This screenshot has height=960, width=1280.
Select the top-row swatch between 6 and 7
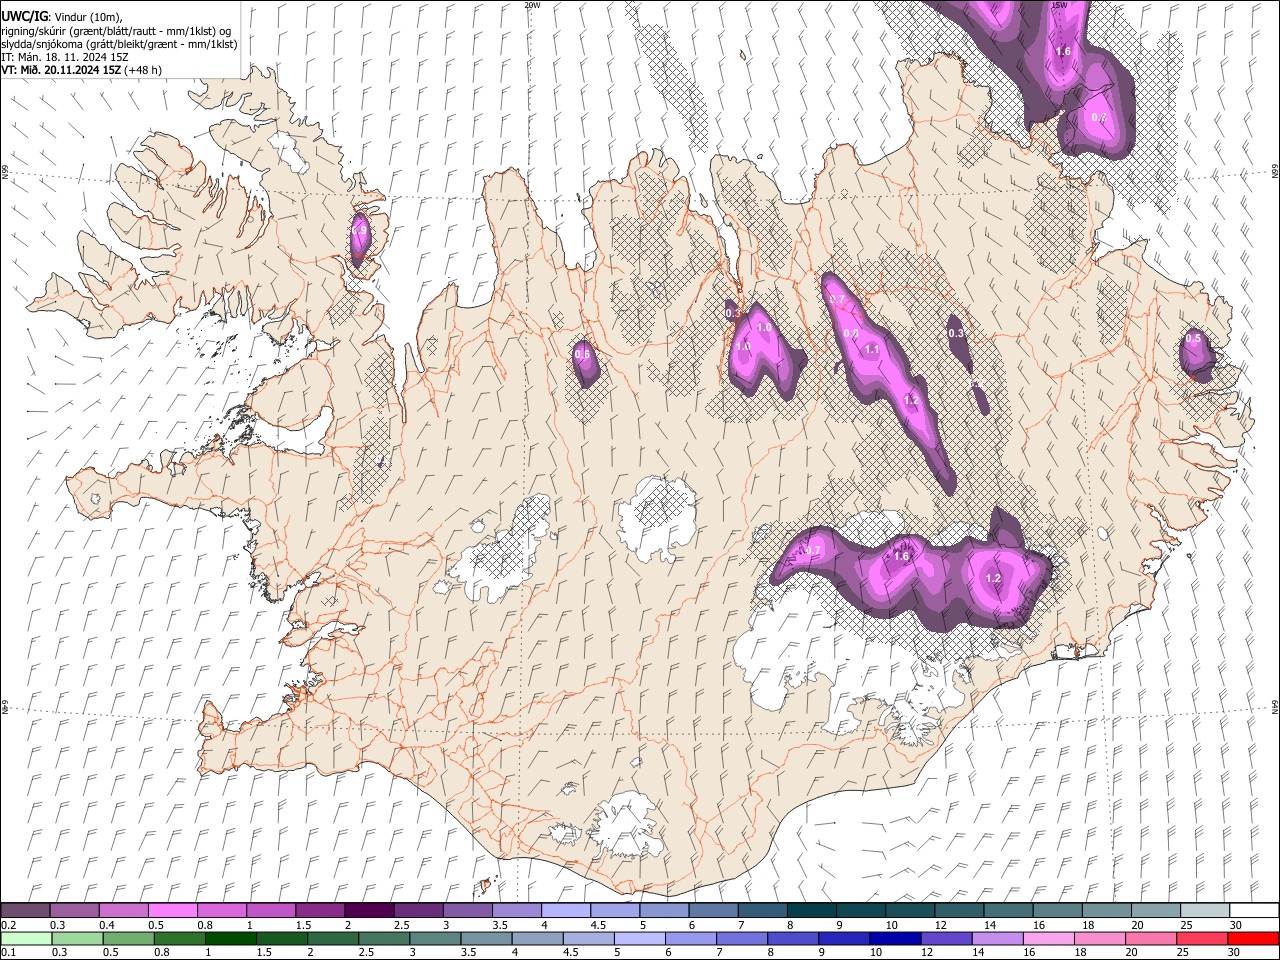tap(713, 911)
